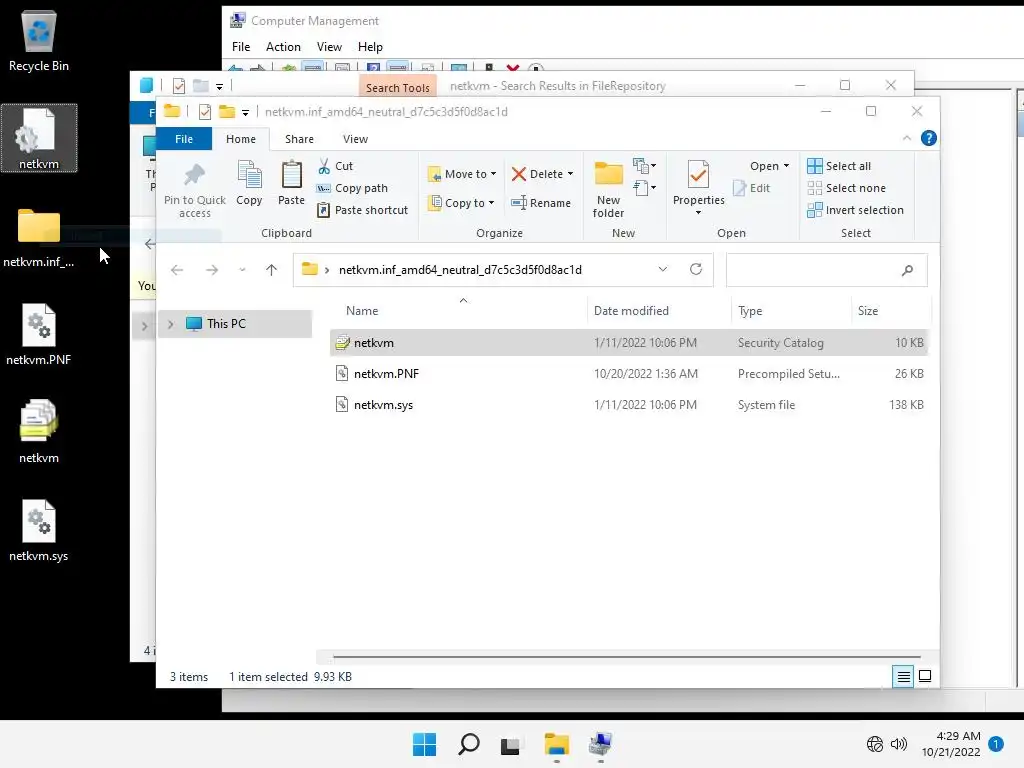Open Help menu in Computer Management
The height and width of the screenshot is (768, 1024).
[x=370, y=47]
